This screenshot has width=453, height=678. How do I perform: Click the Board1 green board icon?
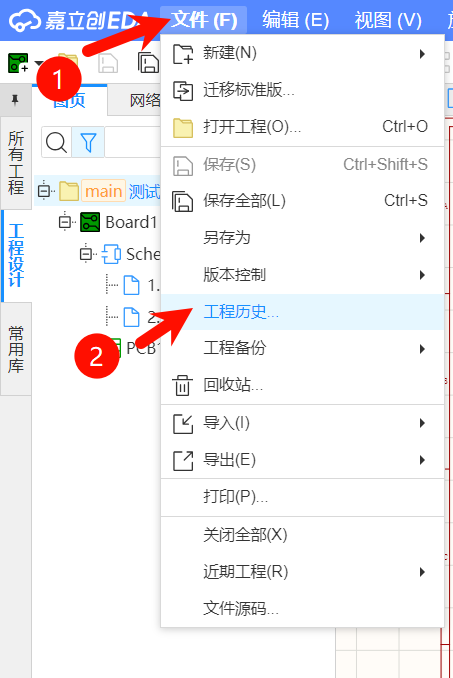click(x=90, y=222)
